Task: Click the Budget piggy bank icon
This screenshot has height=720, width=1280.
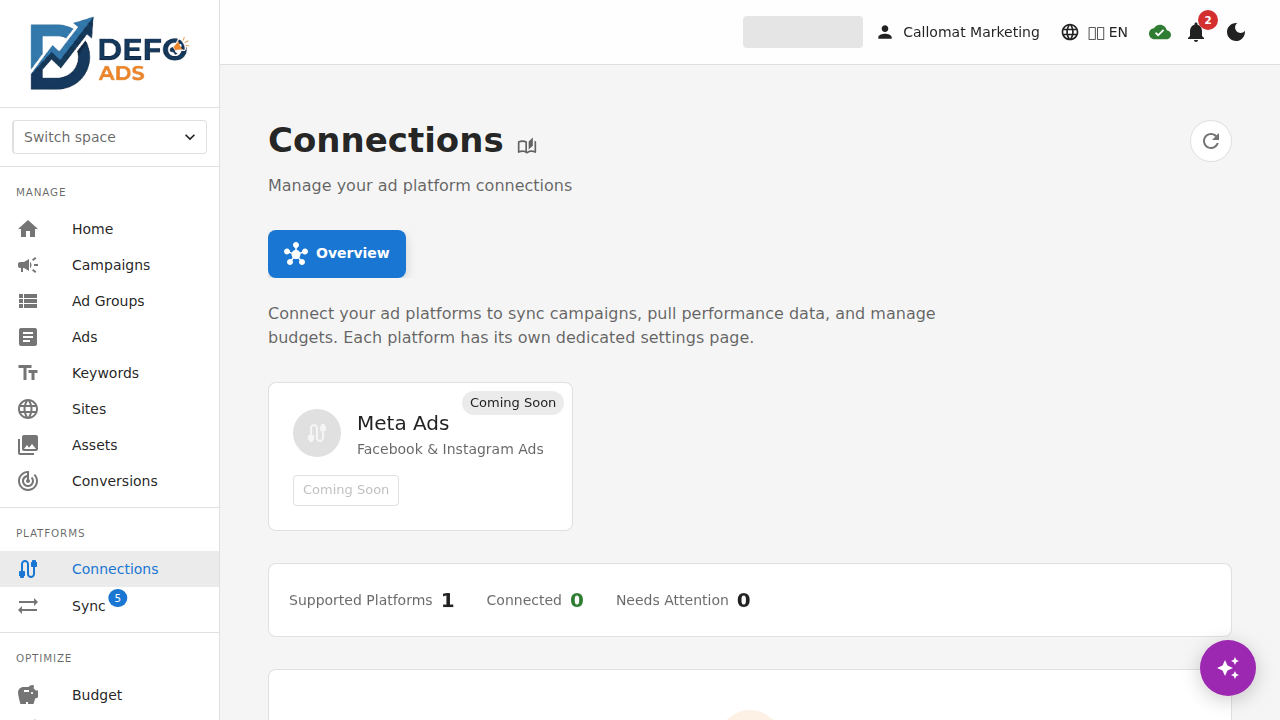Action: [x=28, y=695]
